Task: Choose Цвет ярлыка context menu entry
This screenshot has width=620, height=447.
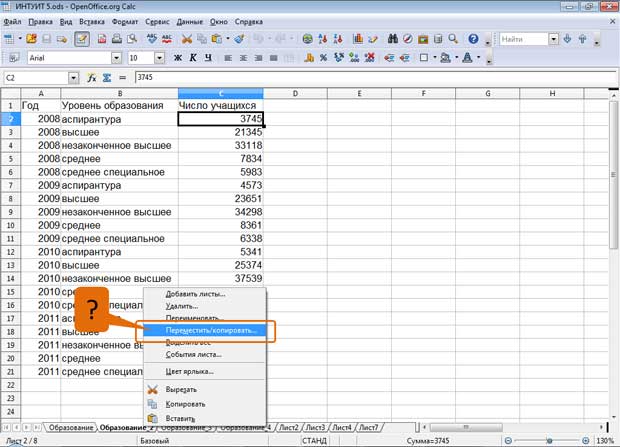Action: (x=204, y=371)
